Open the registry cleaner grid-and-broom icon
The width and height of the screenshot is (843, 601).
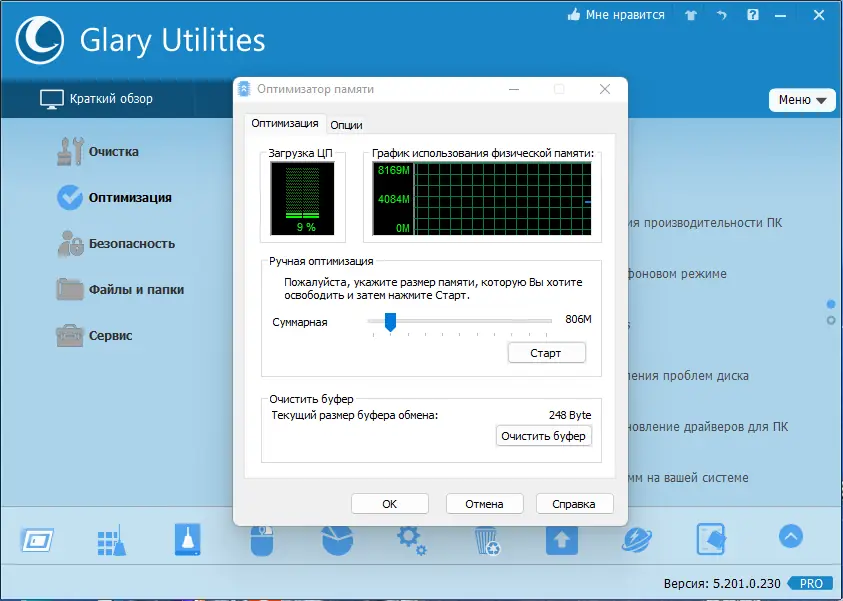pyautogui.click(x=112, y=540)
